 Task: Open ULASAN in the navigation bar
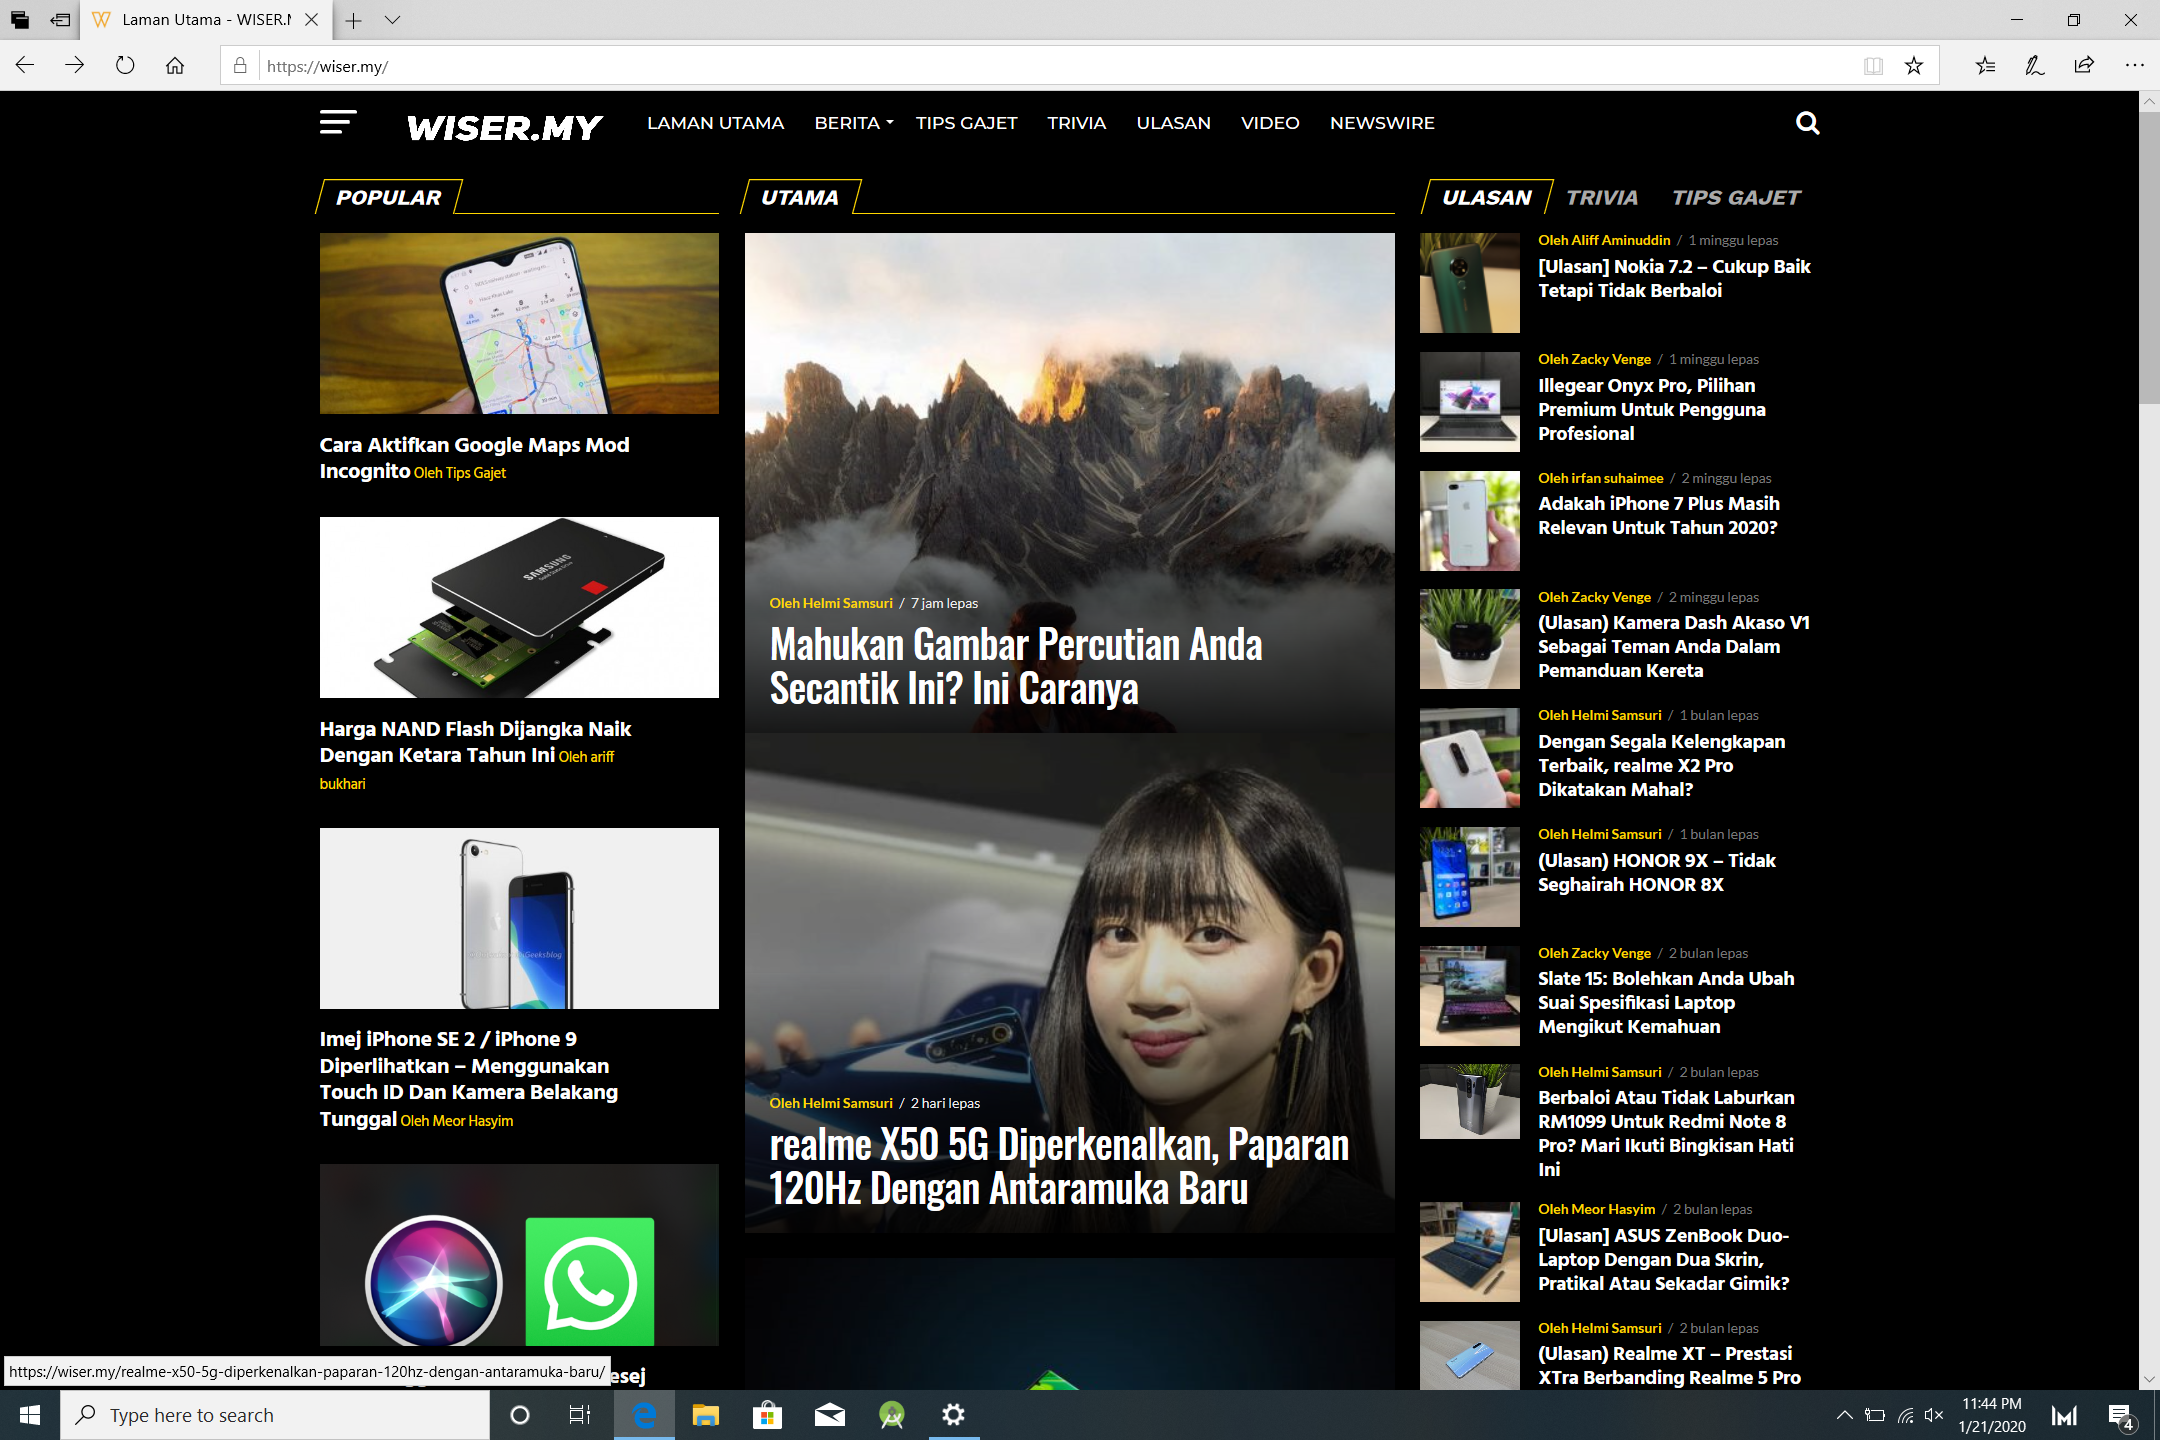point(1173,123)
